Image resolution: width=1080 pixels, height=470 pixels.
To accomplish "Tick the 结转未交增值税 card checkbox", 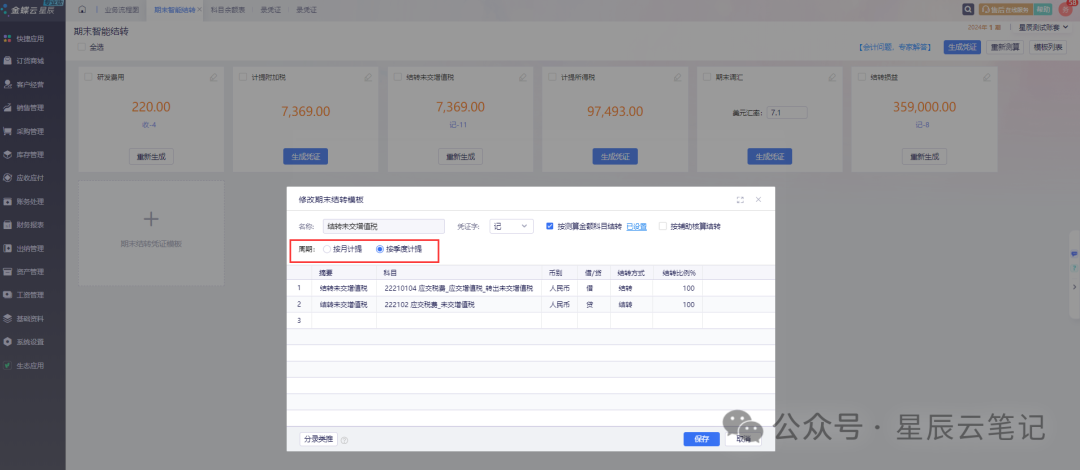I will tap(397, 77).
